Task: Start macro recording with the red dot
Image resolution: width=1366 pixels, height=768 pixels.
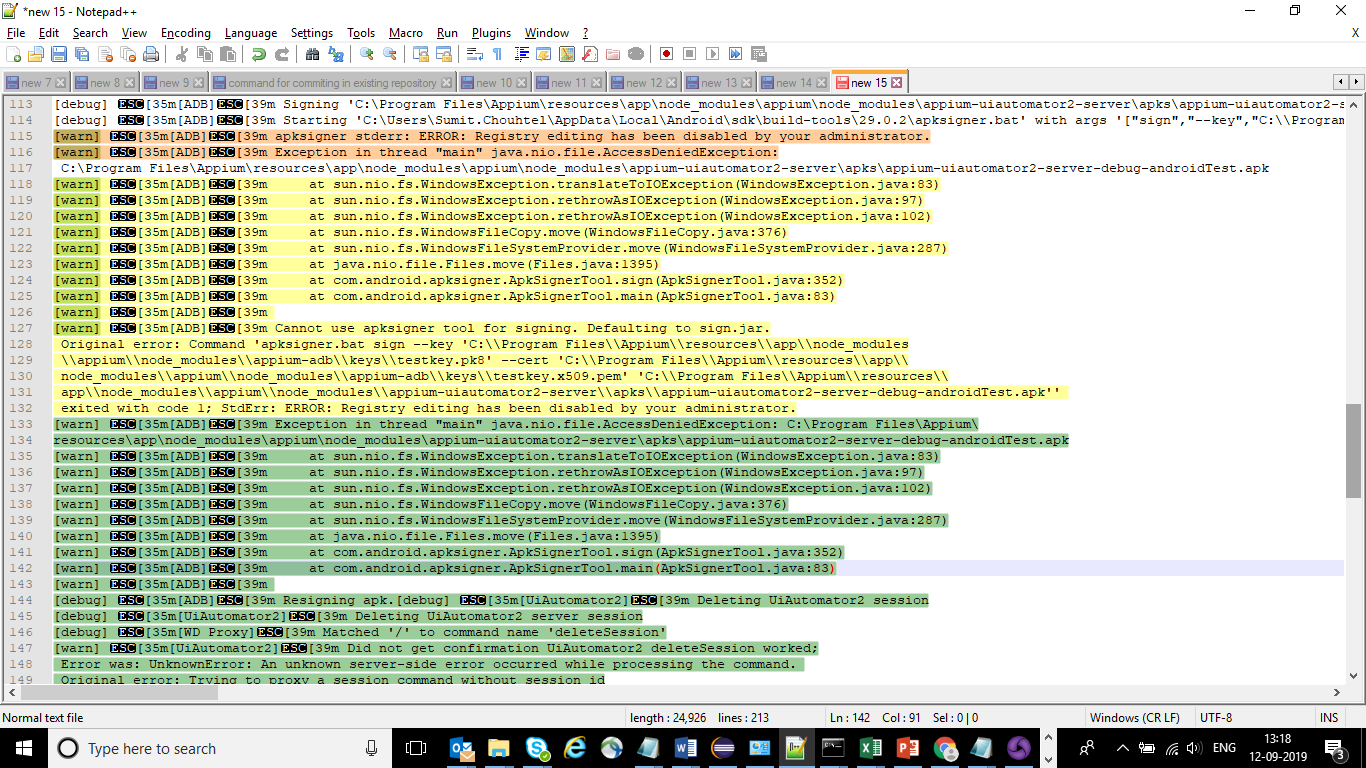Action: coord(667,54)
